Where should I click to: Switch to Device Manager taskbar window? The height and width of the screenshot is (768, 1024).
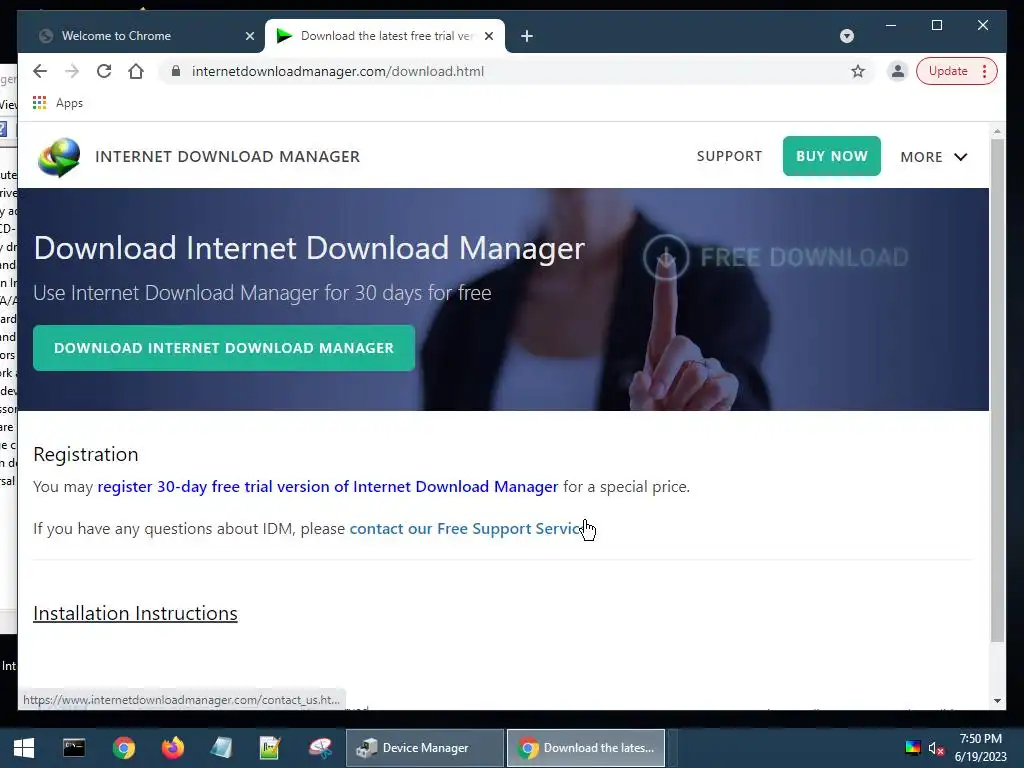pos(425,748)
